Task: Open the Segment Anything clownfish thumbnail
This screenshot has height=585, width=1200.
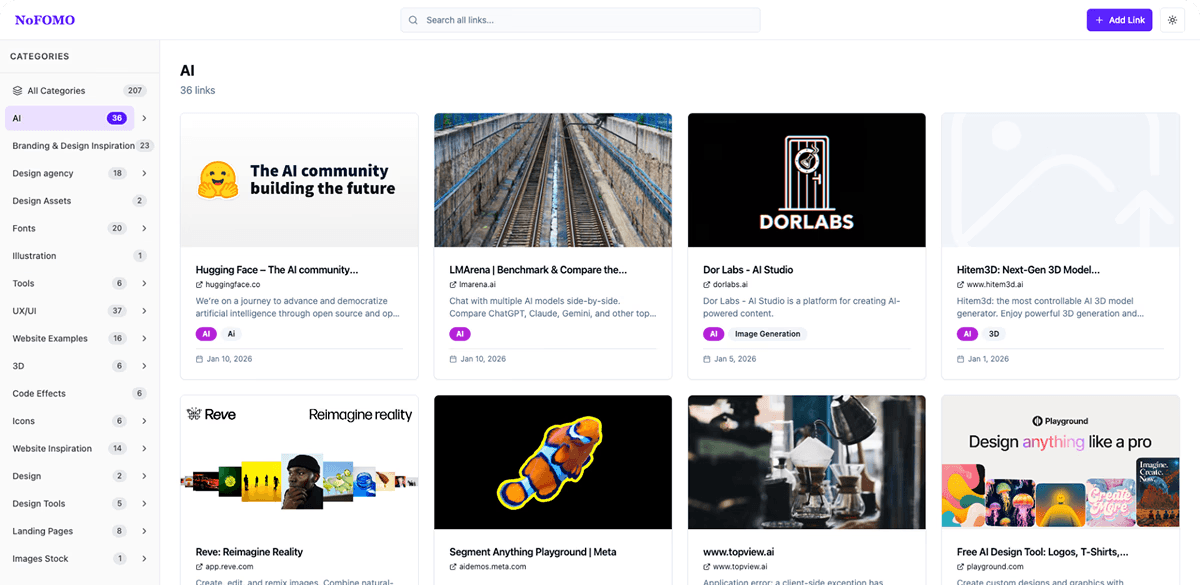Action: point(553,462)
